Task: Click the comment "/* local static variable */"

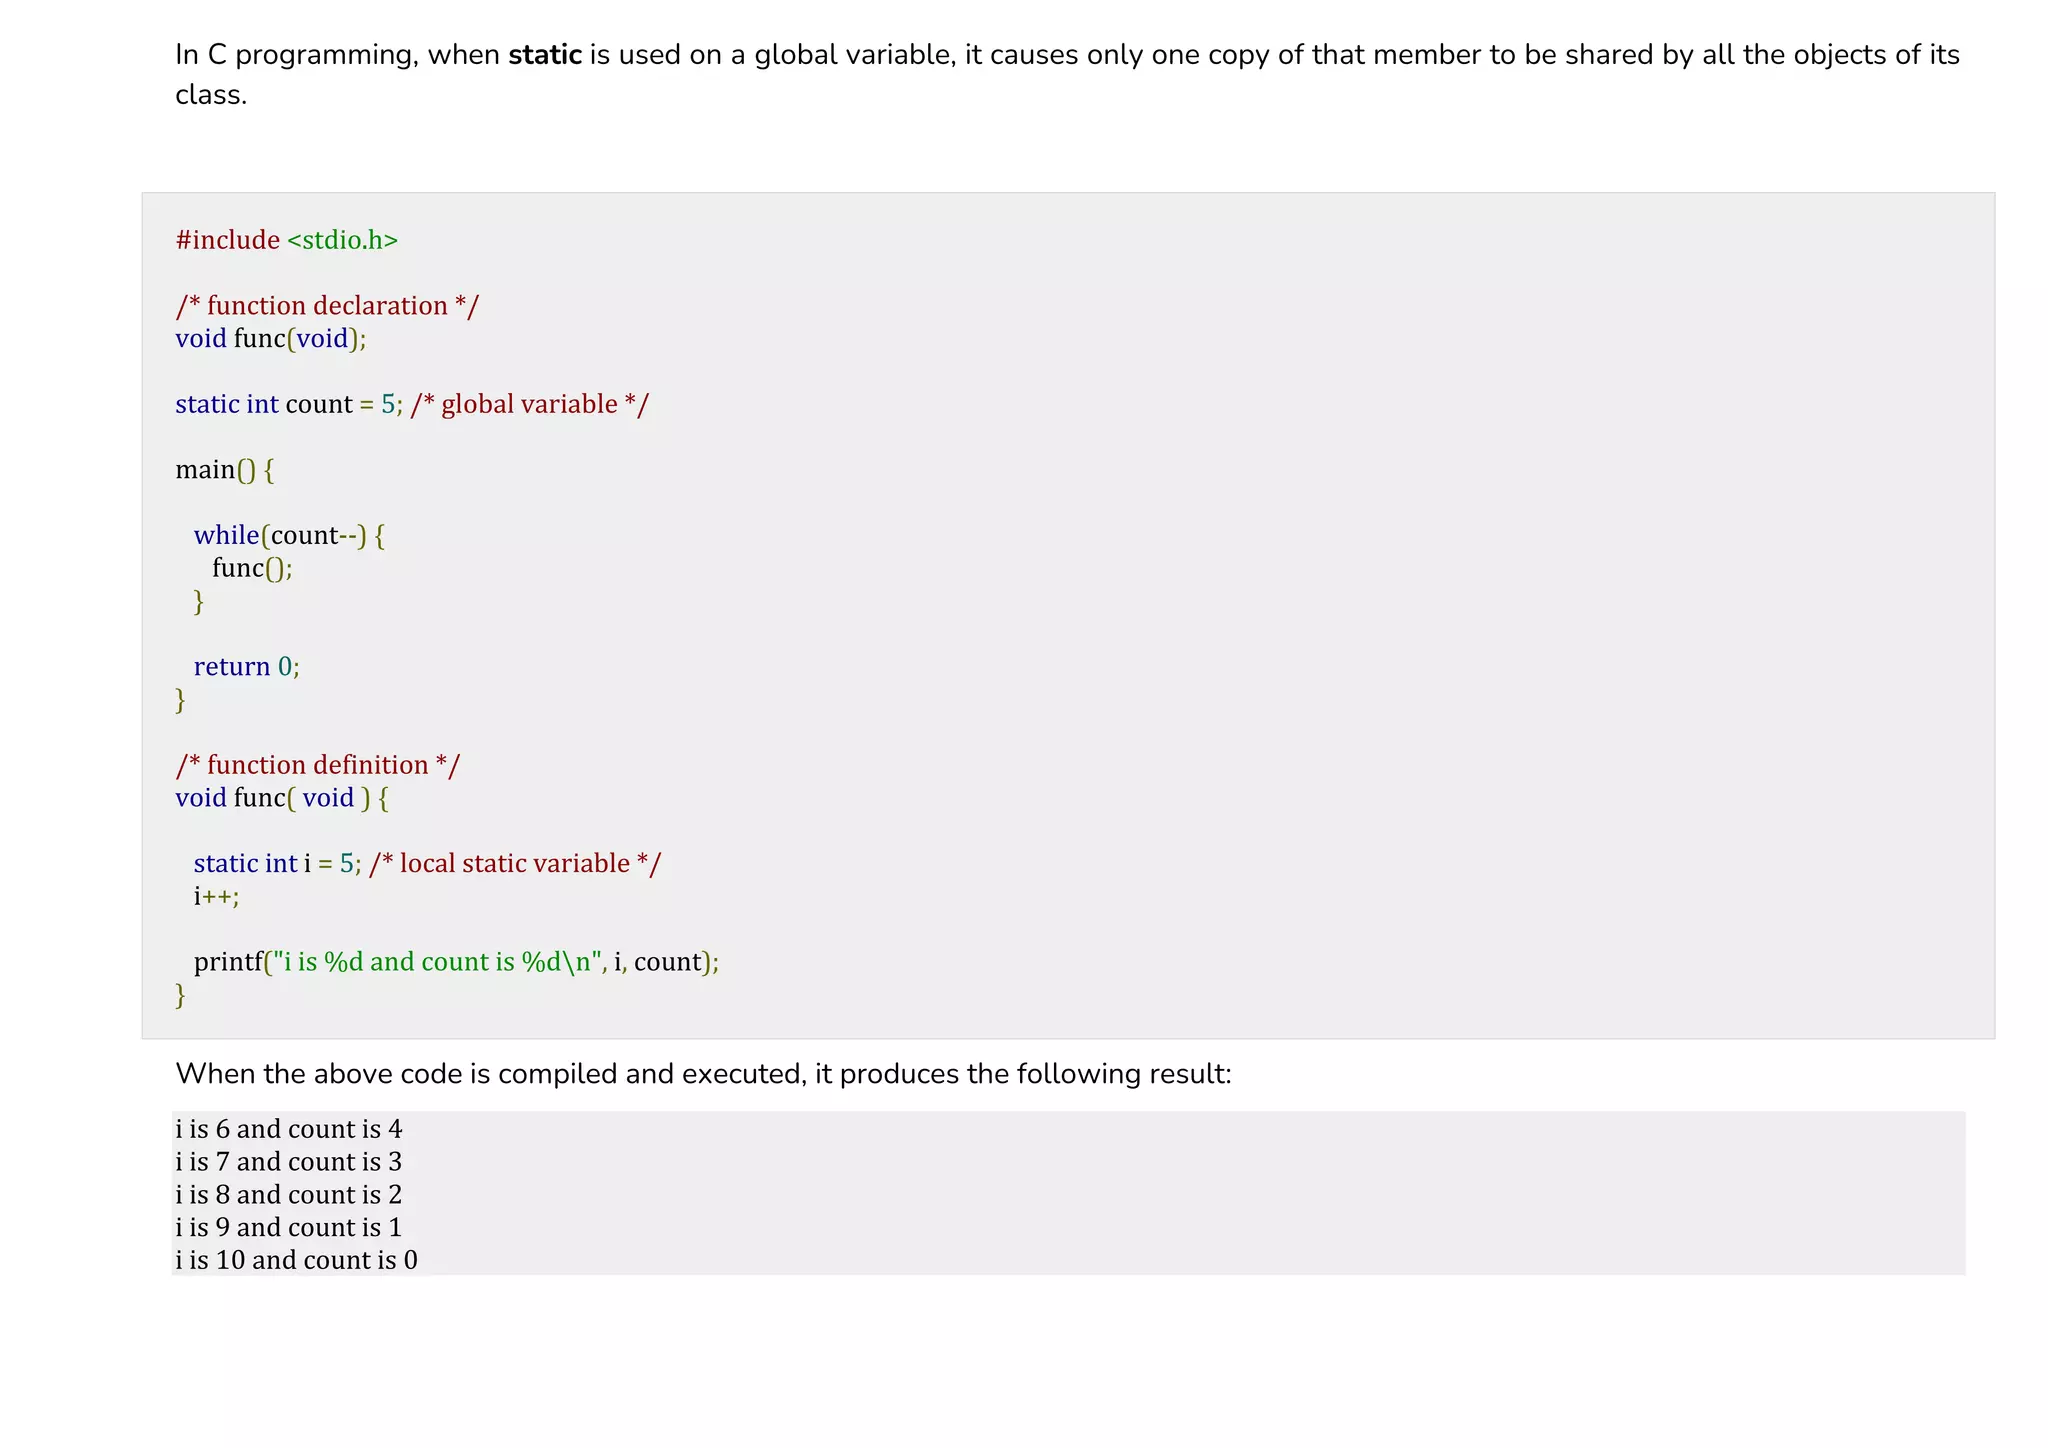Action: (515, 864)
